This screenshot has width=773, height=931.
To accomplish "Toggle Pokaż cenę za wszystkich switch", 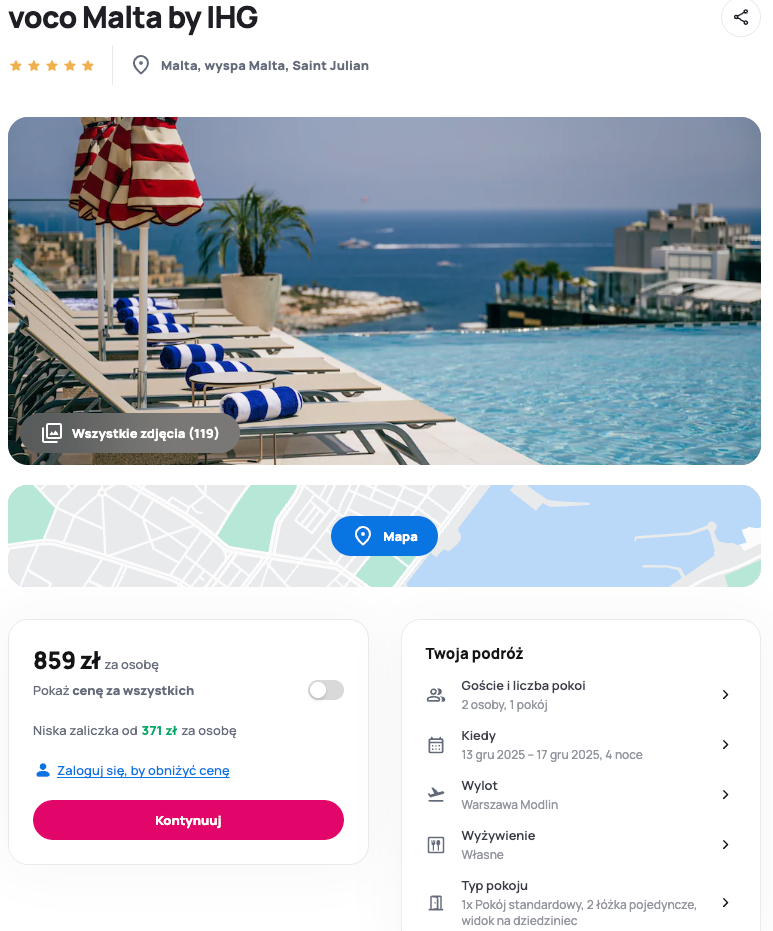I will click(326, 690).
